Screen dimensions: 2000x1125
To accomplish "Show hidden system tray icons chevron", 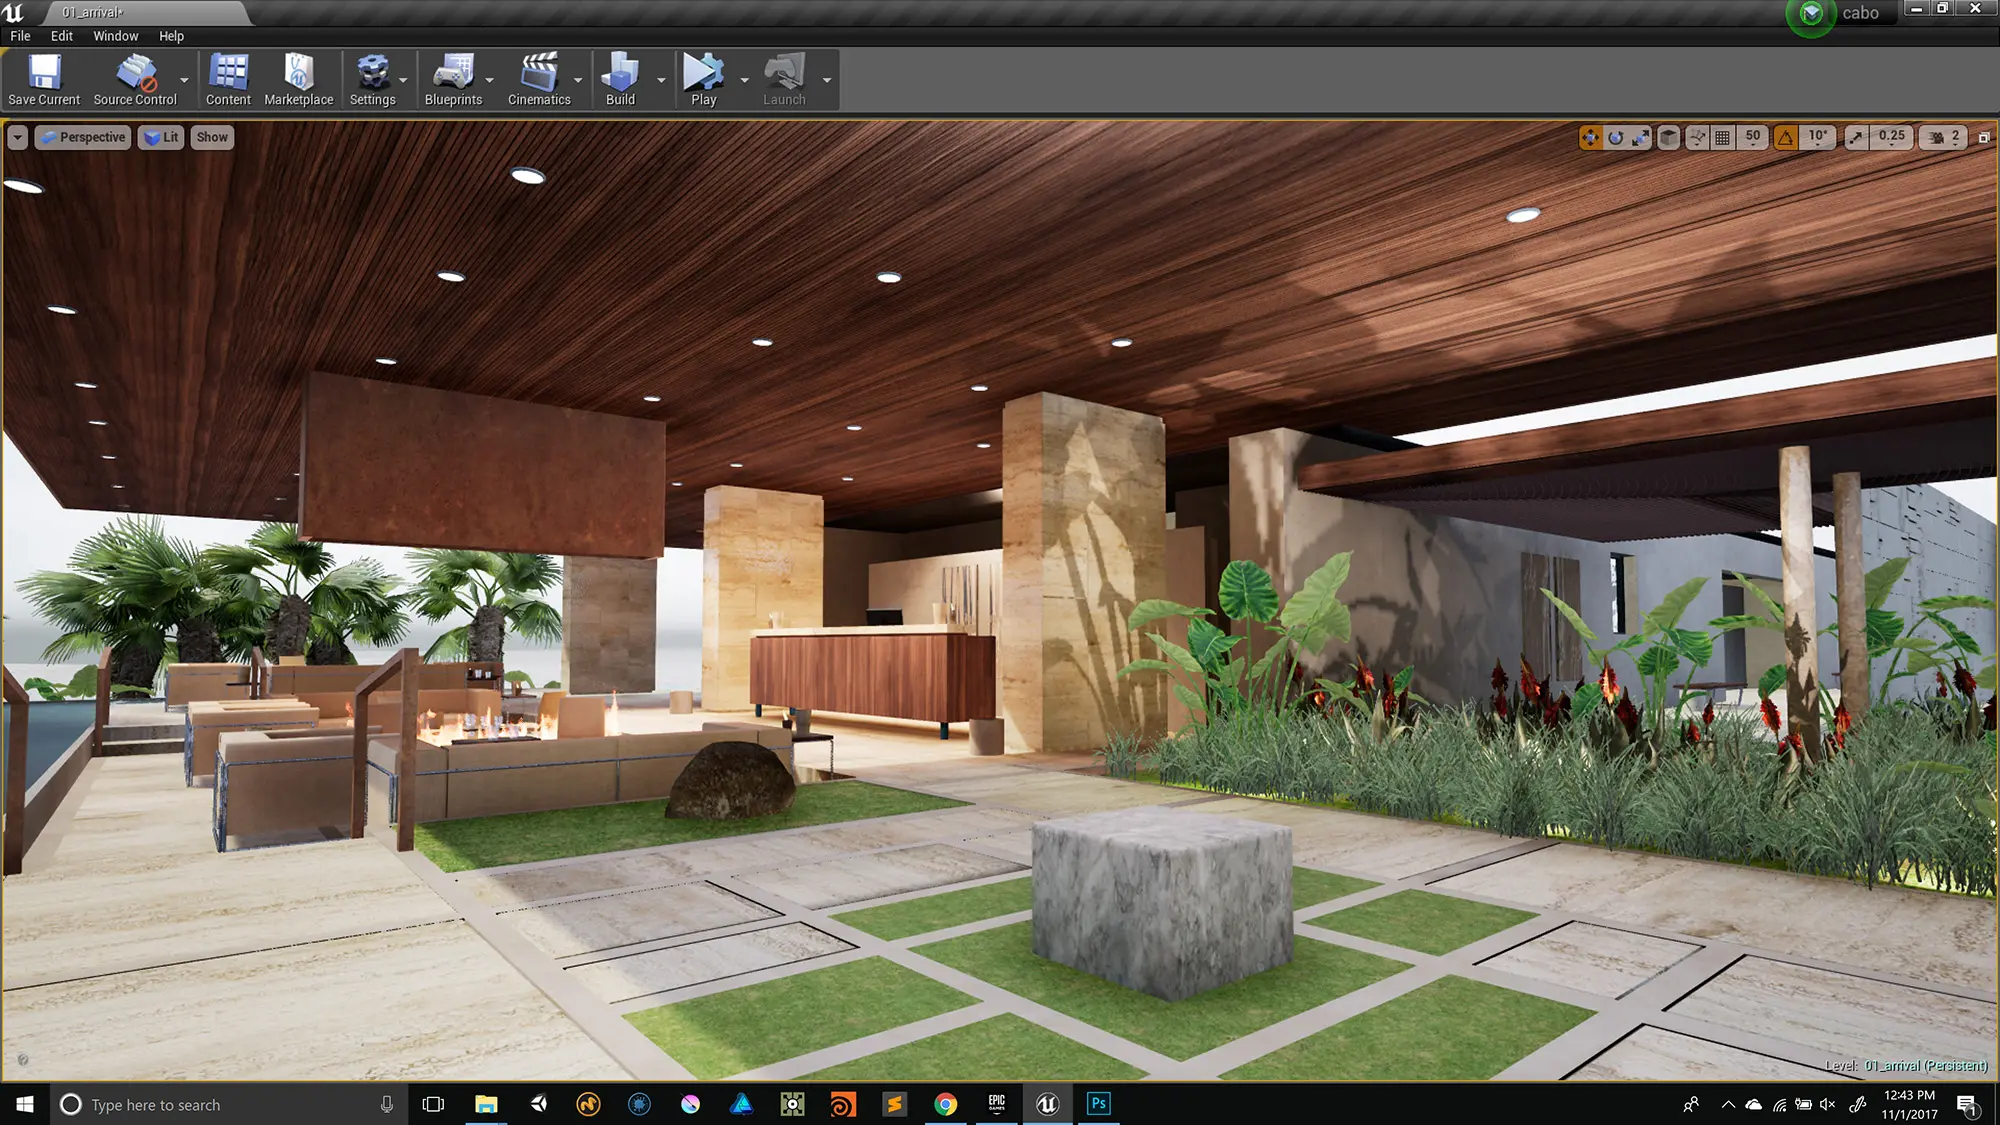I will [1728, 1104].
